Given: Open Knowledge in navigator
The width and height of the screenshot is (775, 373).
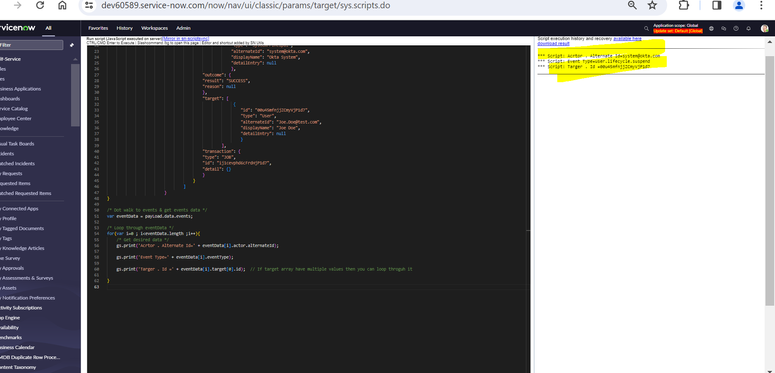Looking at the screenshot, I should click(x=9, y=128).
